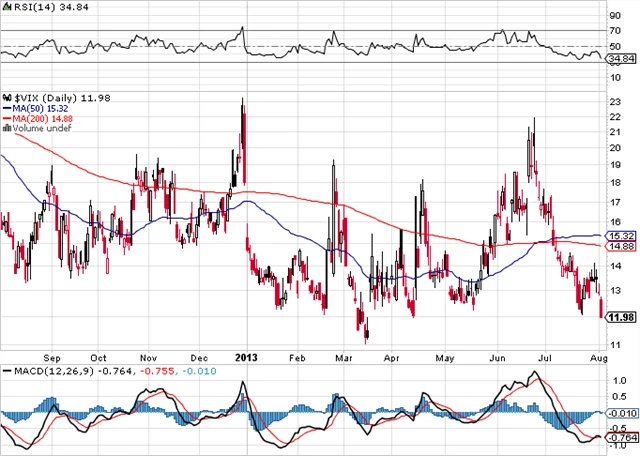640x456 pixels.
Task: Click the May label on time axis
Action: pyautogui.click(x=445, y=358)
